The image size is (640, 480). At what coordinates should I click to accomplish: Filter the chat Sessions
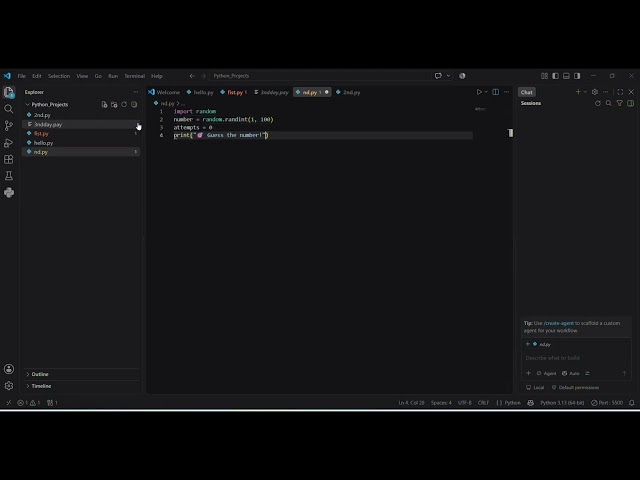620,103
